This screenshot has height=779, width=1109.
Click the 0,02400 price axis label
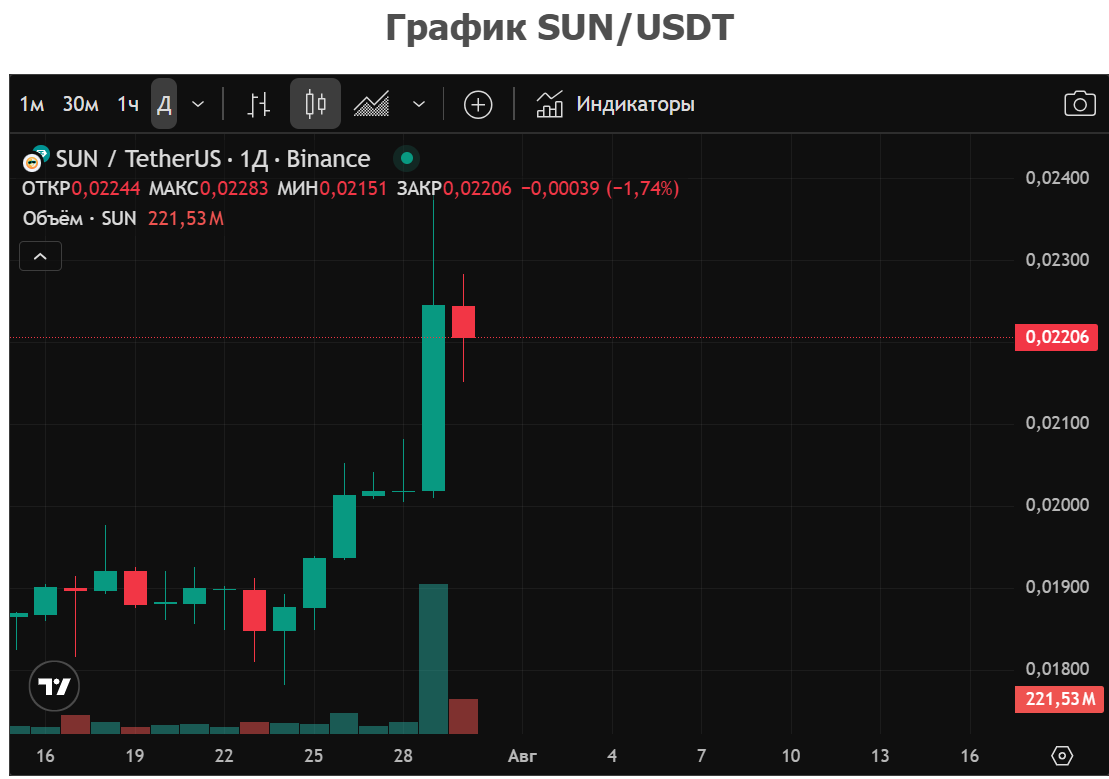1057,178
